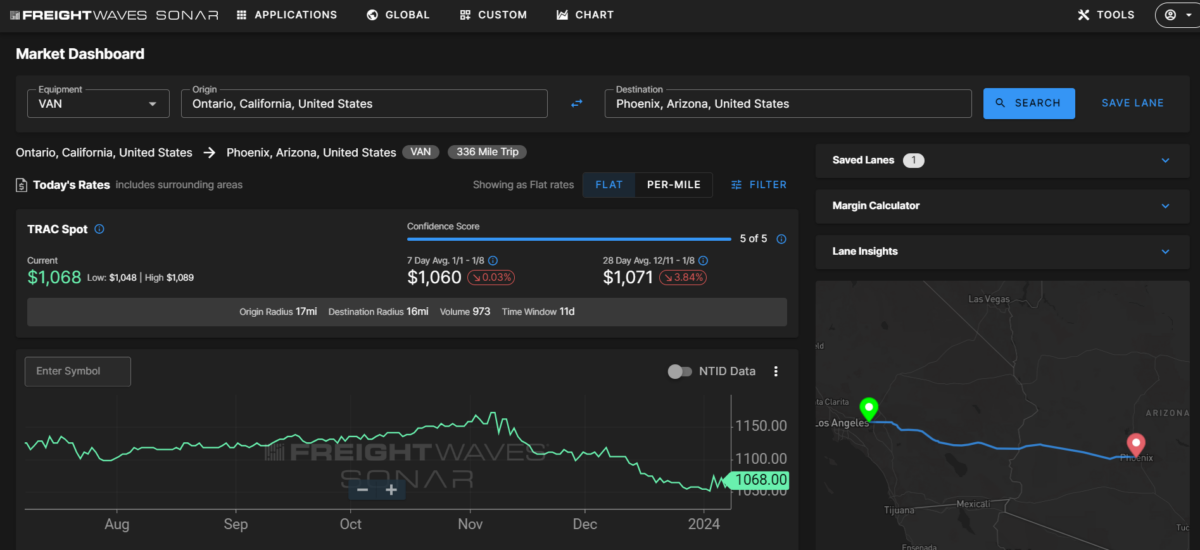
Task: Toggle NTID Data switch
Action: coord(680,371)
